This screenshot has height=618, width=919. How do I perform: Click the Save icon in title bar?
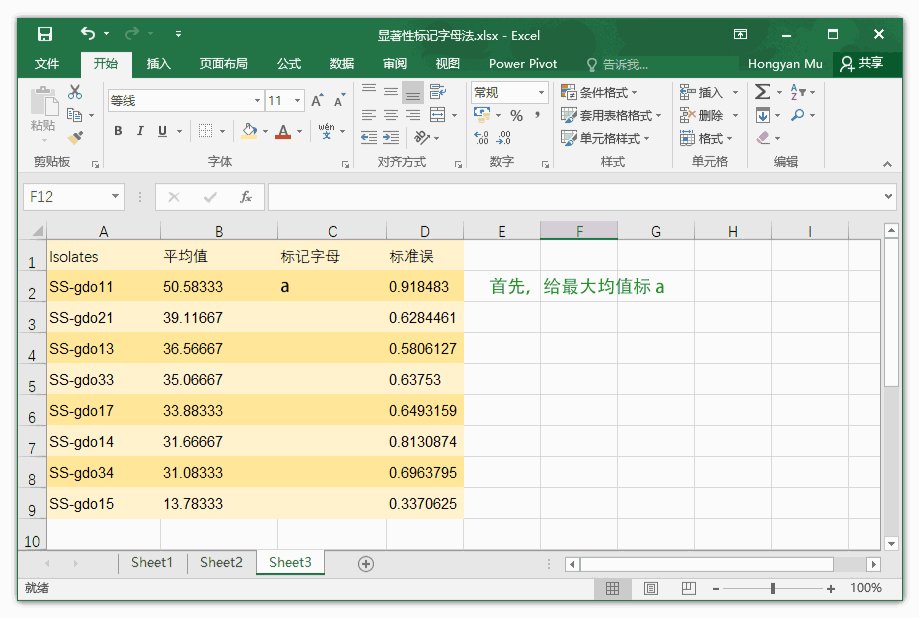click(x=45, y=35)
